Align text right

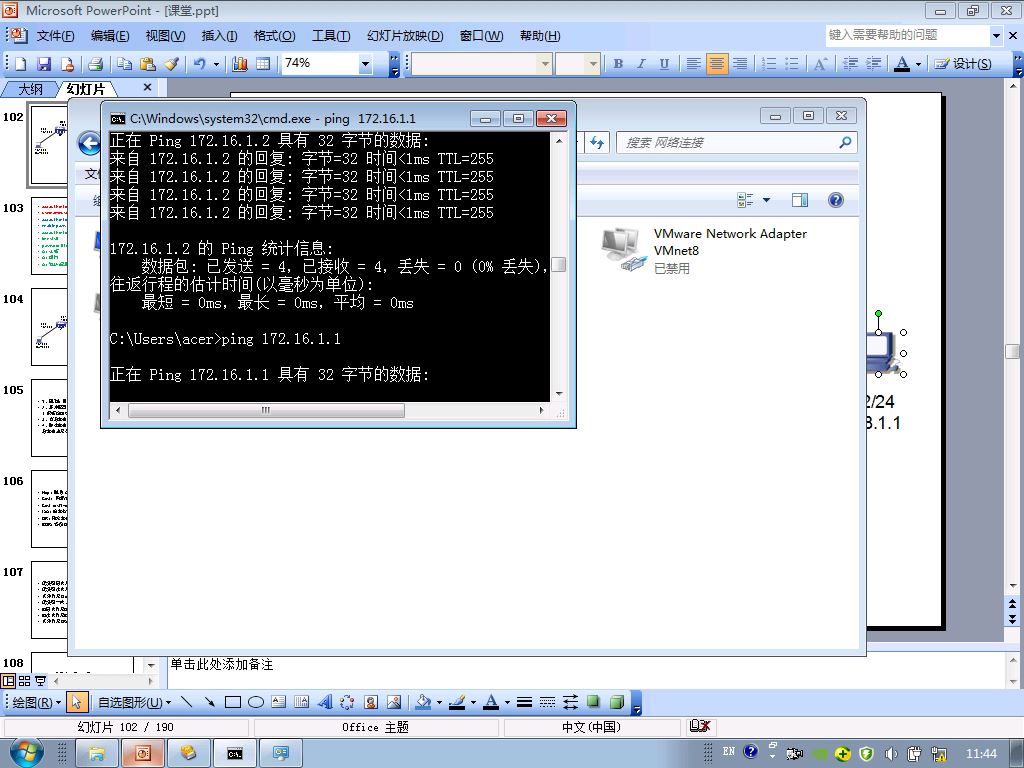[x=740, y=63]
